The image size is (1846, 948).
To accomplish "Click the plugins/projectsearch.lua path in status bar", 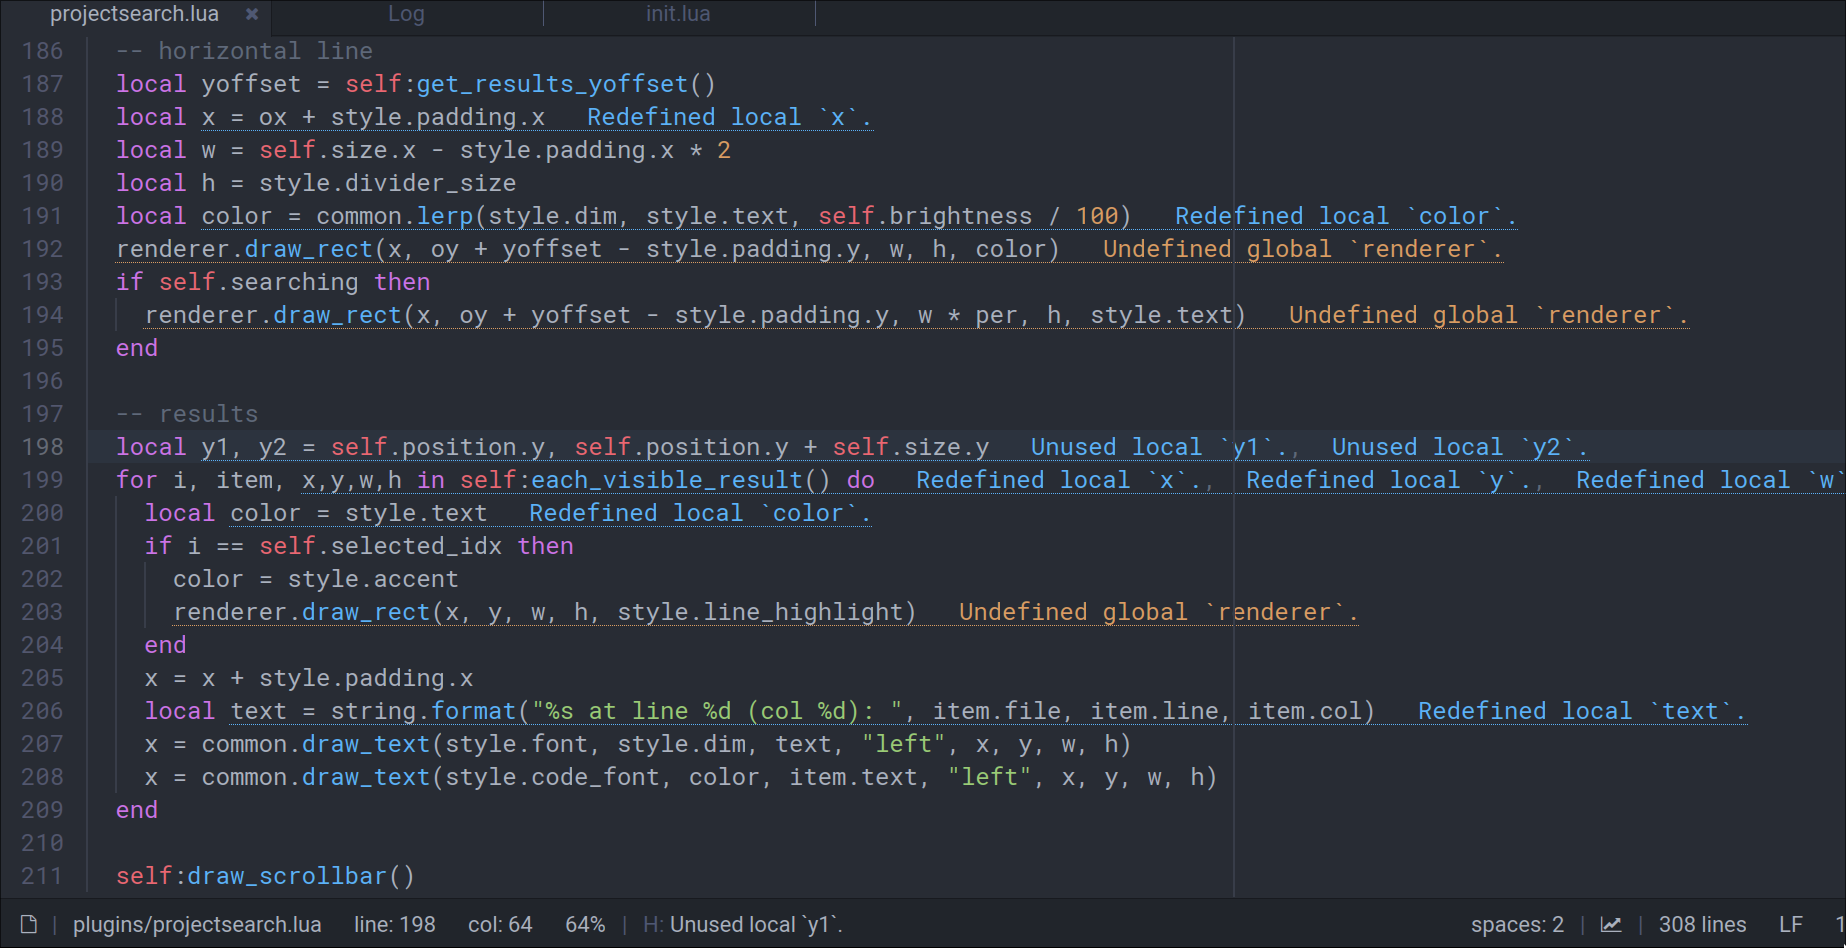I will [197, 924].
